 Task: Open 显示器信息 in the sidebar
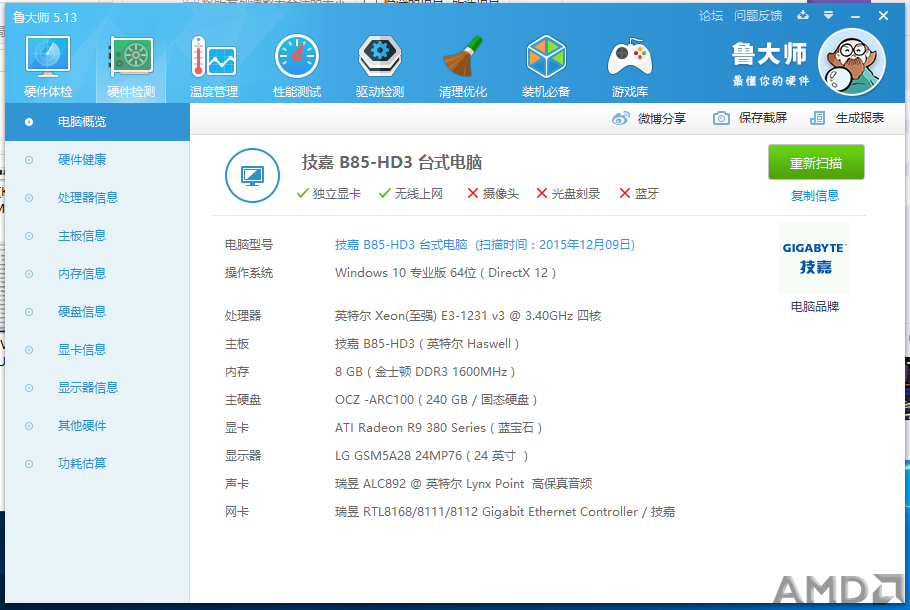click(98, 388)
